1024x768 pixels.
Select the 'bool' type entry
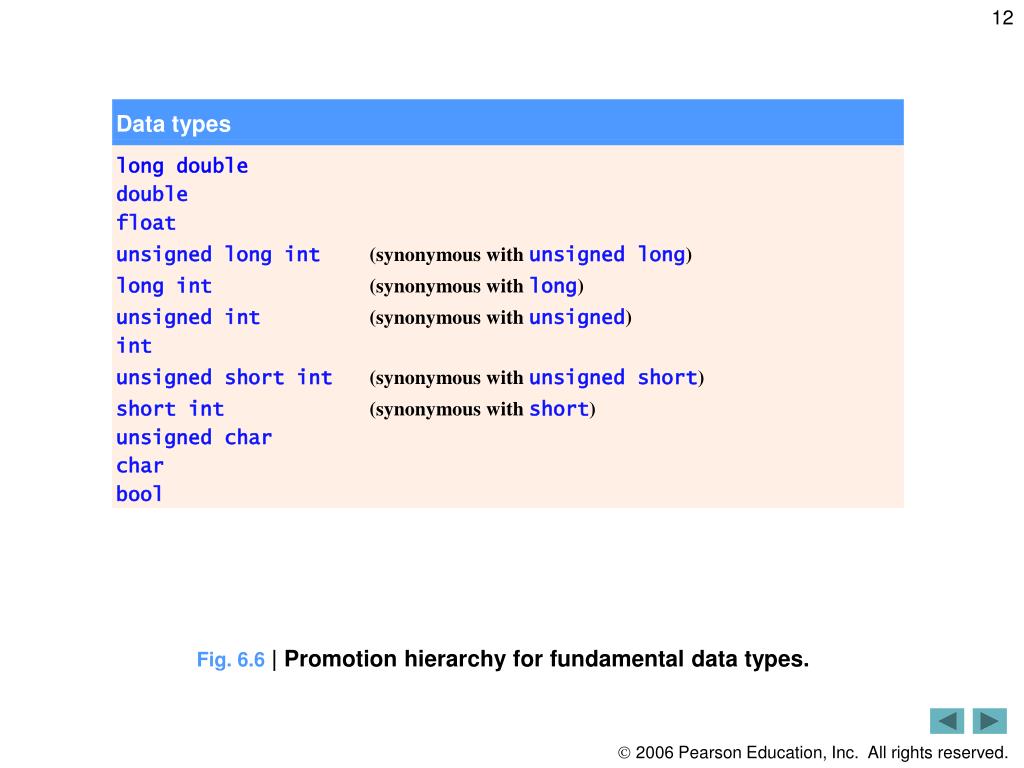click(139, 494)
